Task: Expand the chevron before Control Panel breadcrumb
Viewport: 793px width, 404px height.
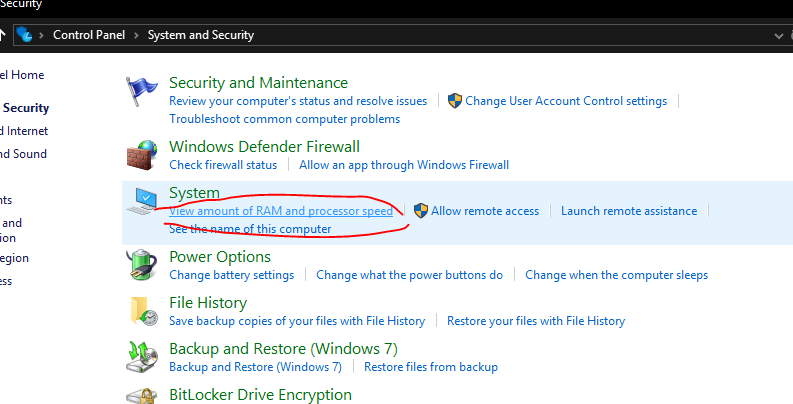Action: click(42, 35)
